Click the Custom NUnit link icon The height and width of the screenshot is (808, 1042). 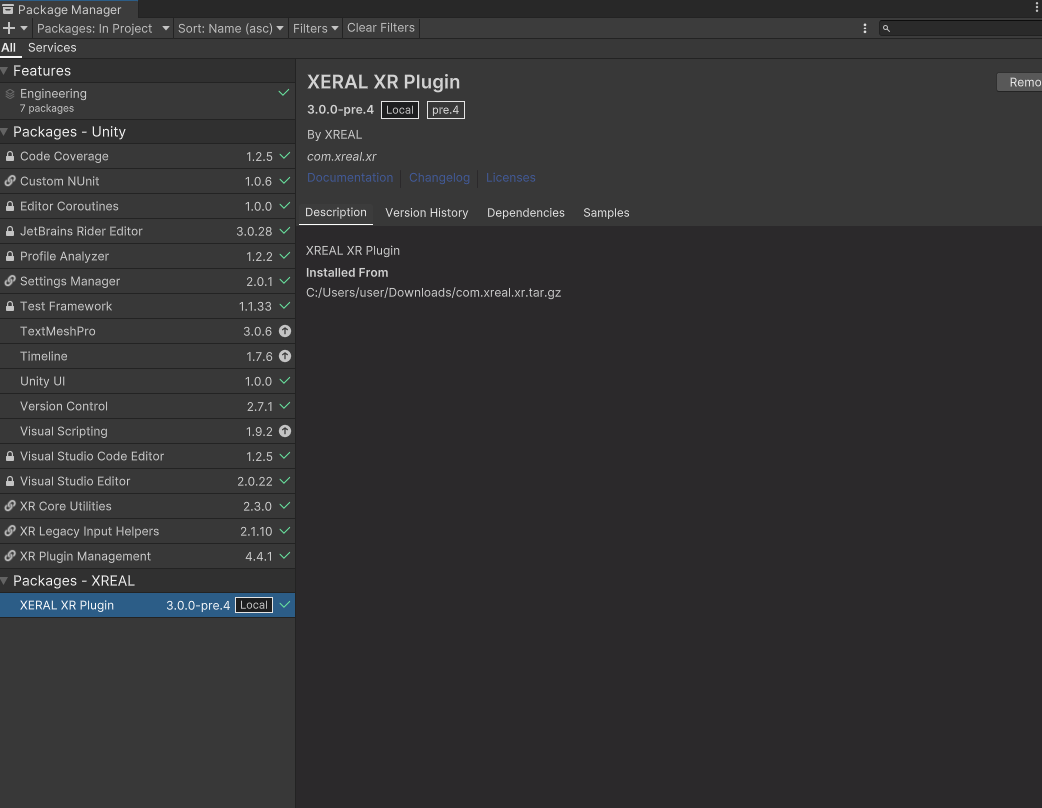(x=10, y=181)
